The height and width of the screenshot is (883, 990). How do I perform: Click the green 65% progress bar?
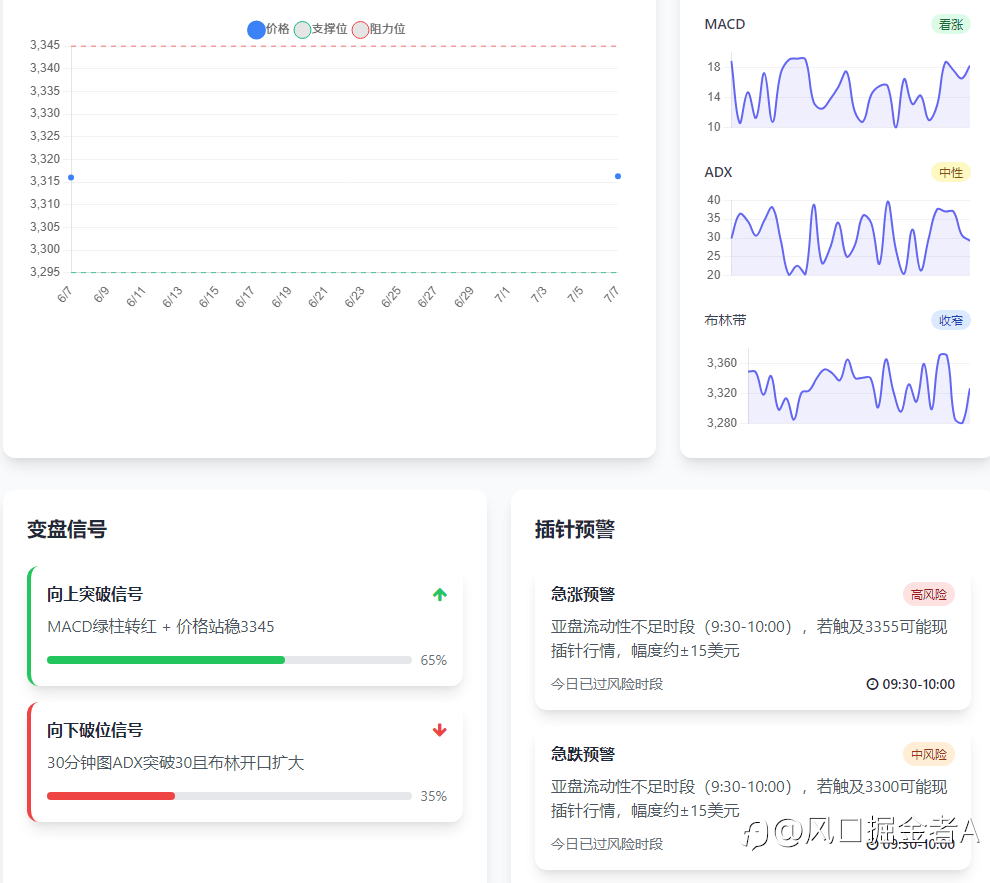click(x=166, y=660)
